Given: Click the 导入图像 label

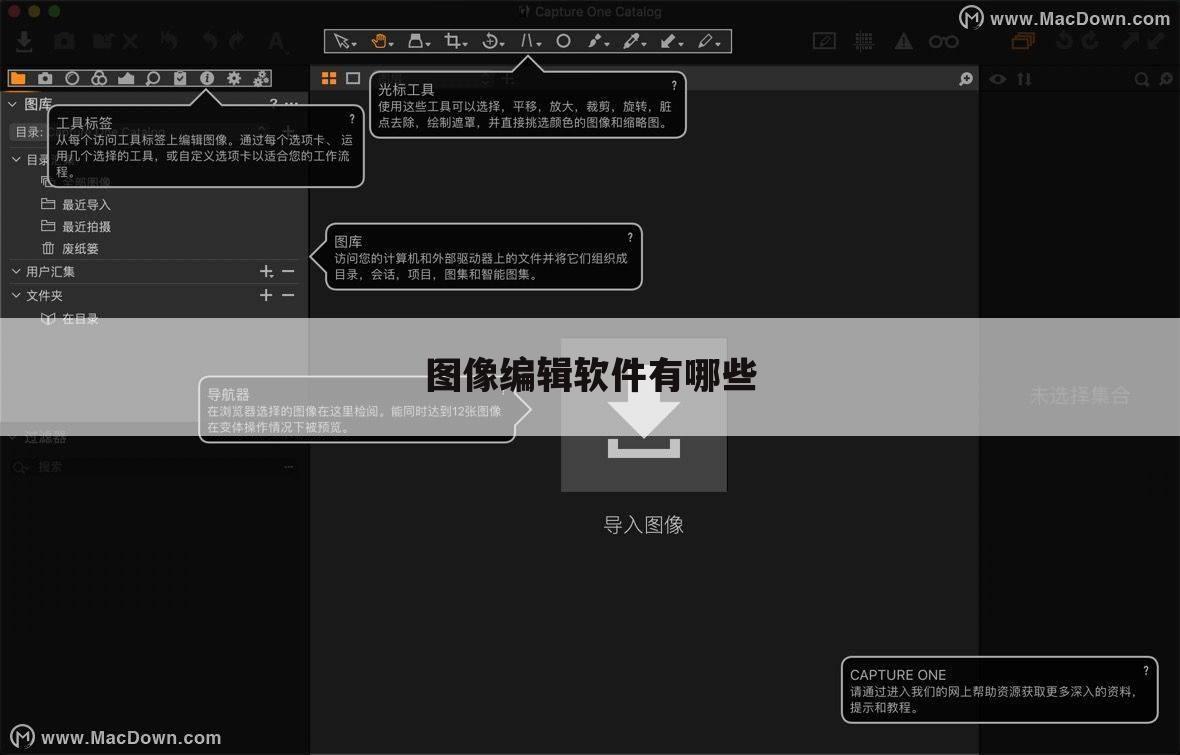Looking at the screenshot, I should (643, 525).
